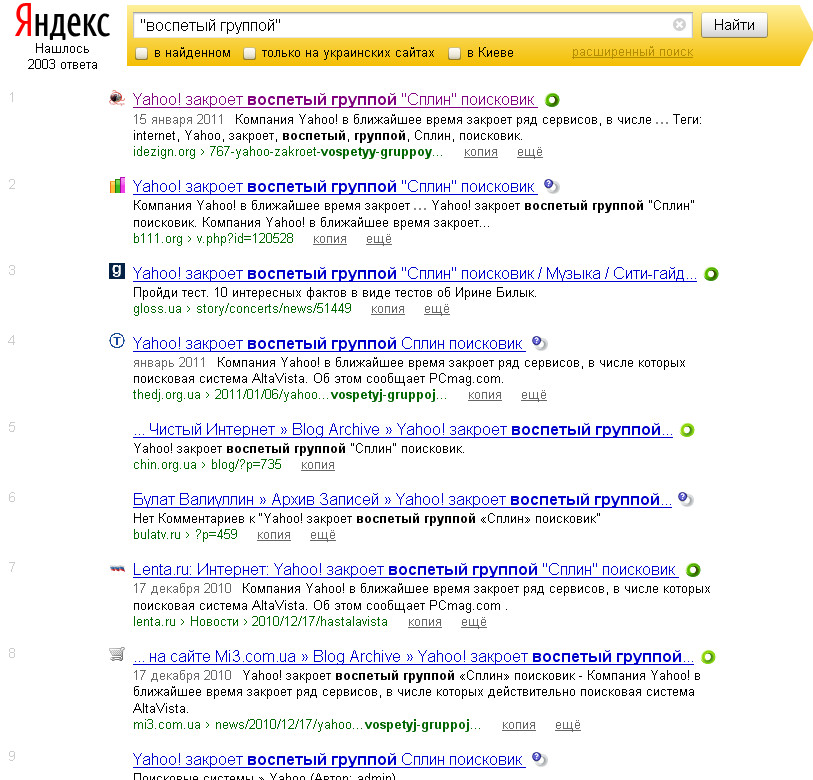Click the thedj.org.ua favicon

(x=117, y=341)
